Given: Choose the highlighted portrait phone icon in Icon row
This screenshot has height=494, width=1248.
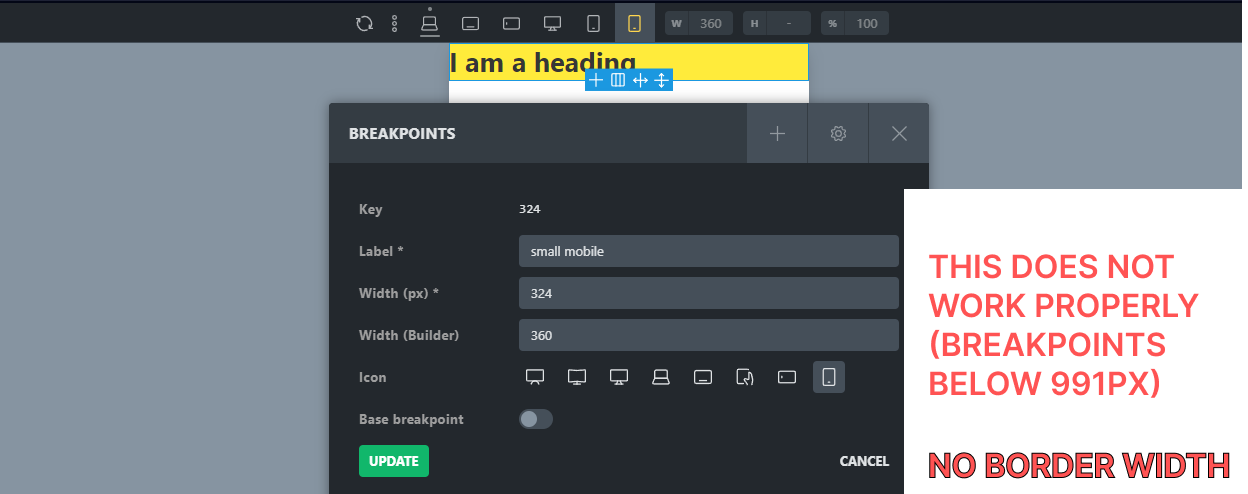Looking at the screenshot, I should tap(829, 377).
